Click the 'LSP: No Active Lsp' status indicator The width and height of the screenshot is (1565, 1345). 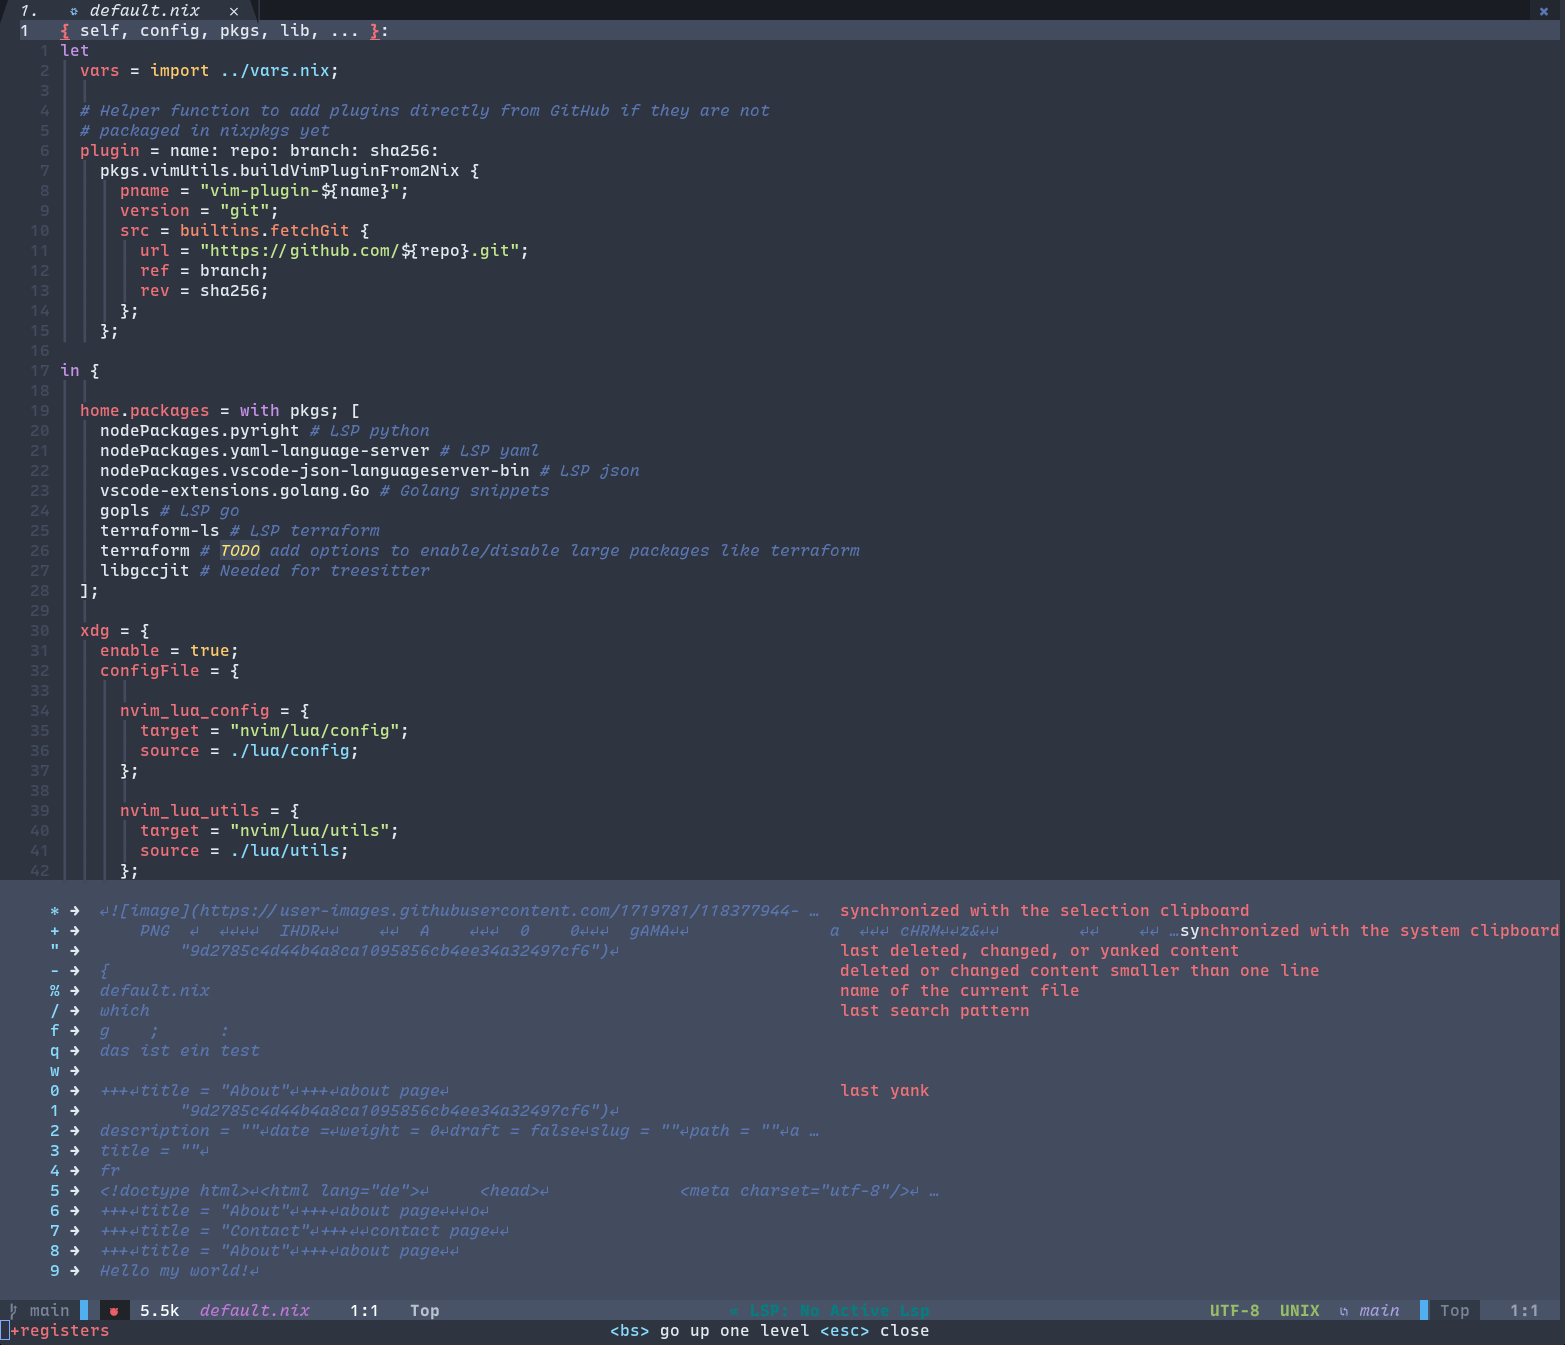tap(830, 1310)
